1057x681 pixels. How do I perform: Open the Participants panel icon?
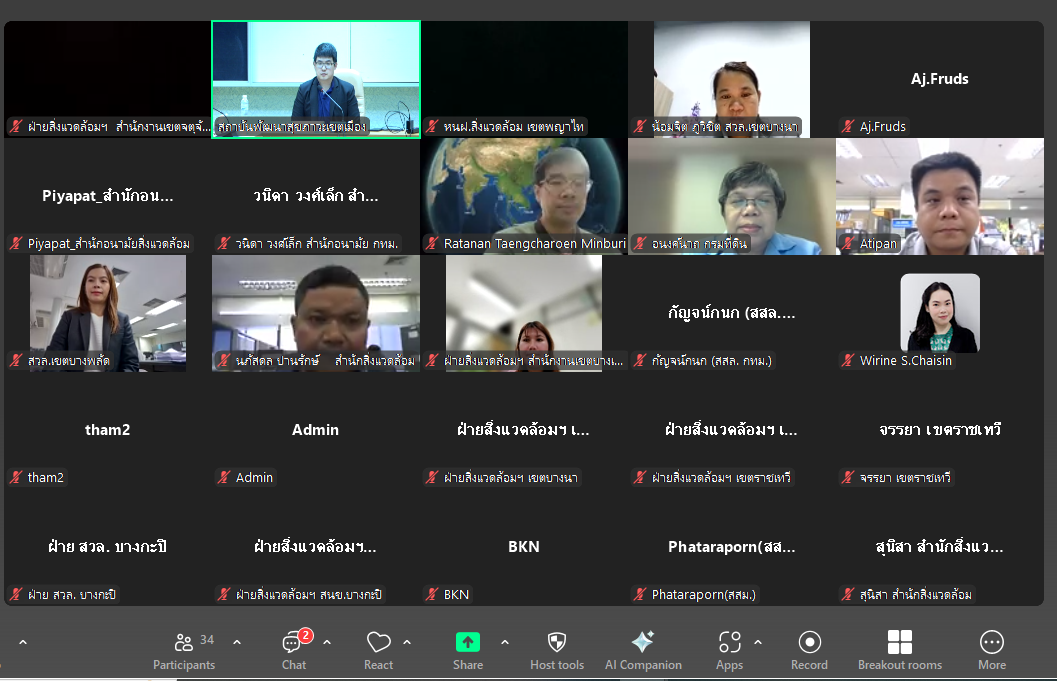(x=183, y=642)
